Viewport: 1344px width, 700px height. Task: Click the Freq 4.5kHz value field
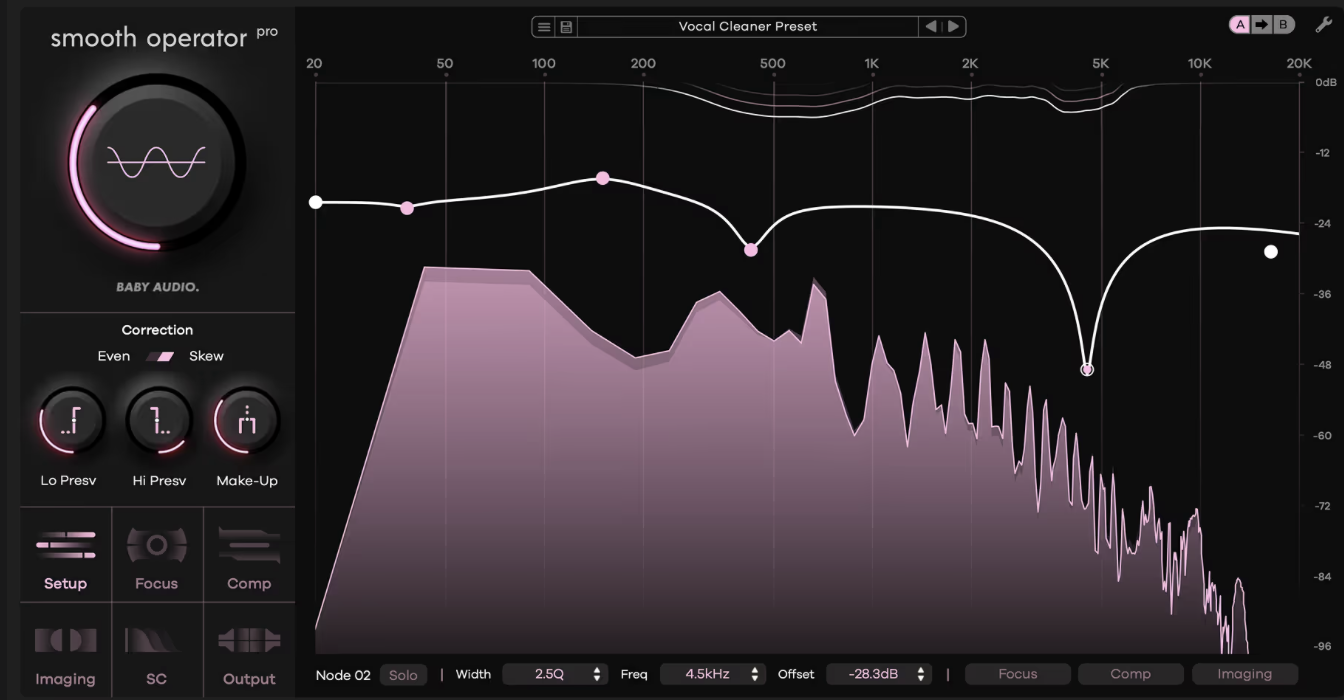[713, 675]
